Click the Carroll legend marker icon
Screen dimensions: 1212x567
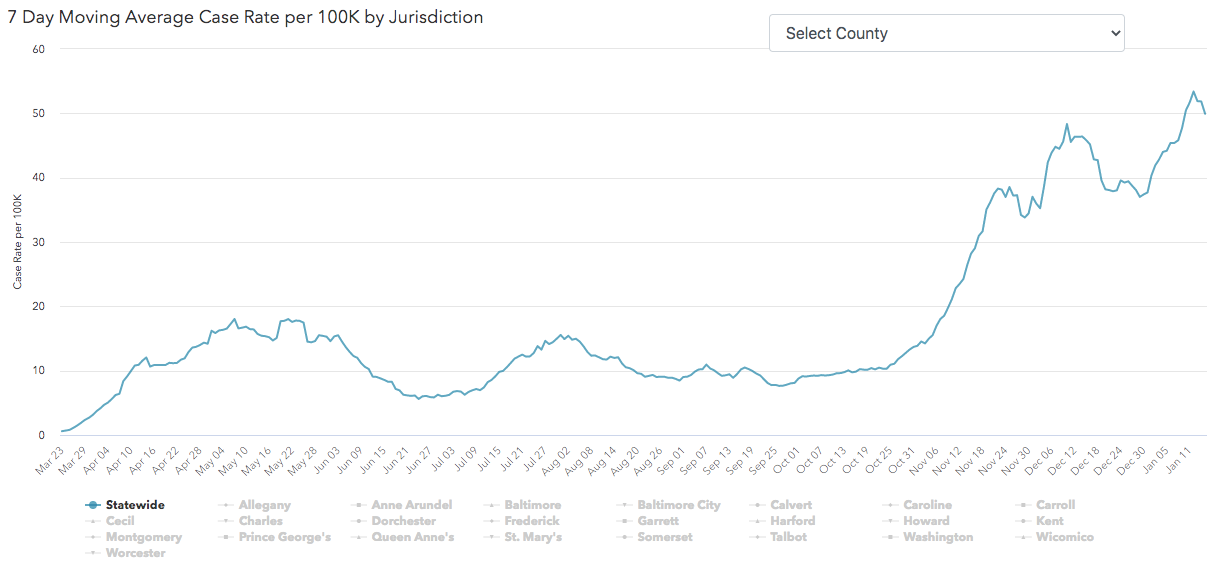pos(1024,505)
